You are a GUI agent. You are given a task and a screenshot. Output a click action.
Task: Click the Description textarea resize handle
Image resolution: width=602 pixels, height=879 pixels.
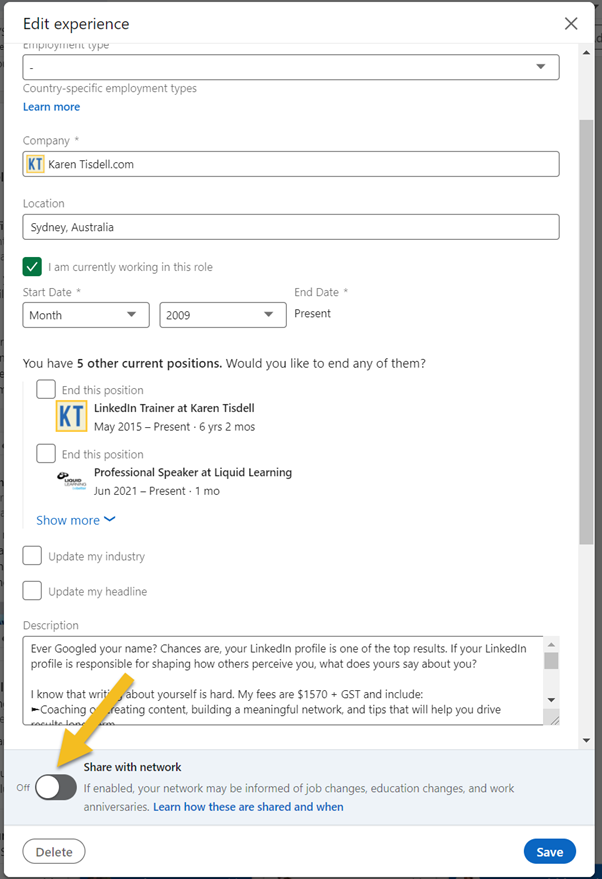click(x=554, y=719)
